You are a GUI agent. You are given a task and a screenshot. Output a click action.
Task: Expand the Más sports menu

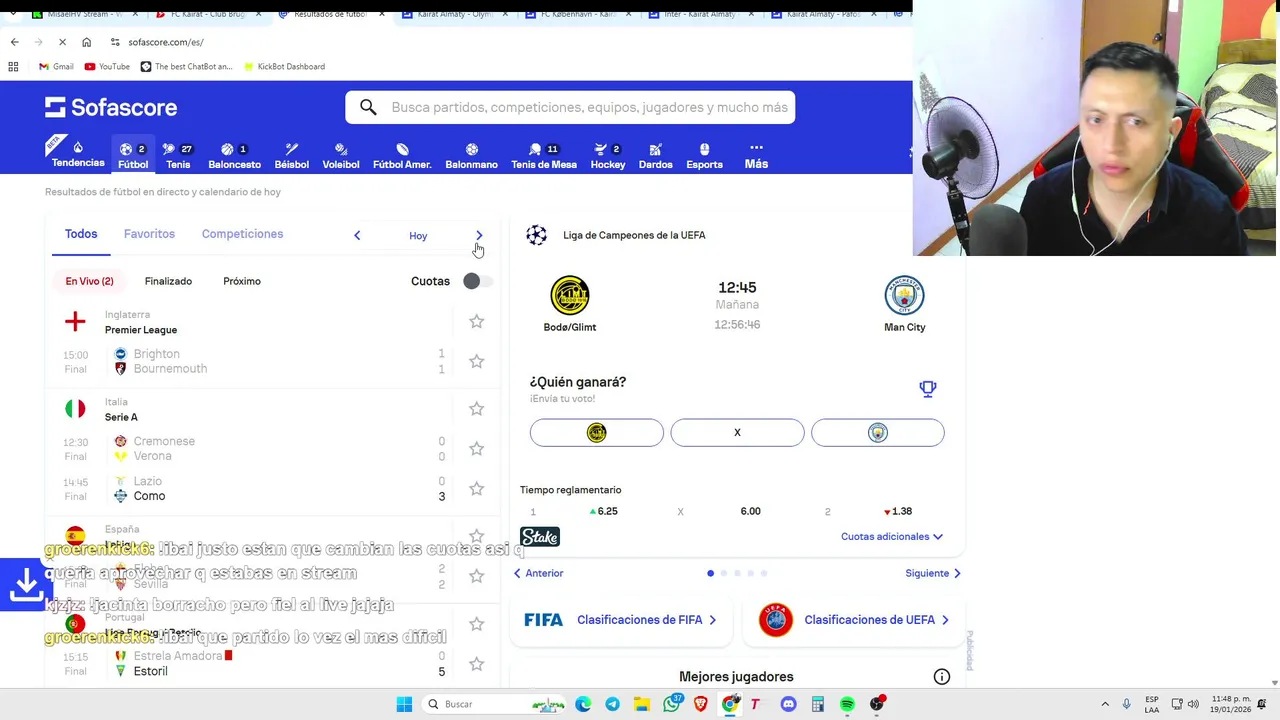756,155
